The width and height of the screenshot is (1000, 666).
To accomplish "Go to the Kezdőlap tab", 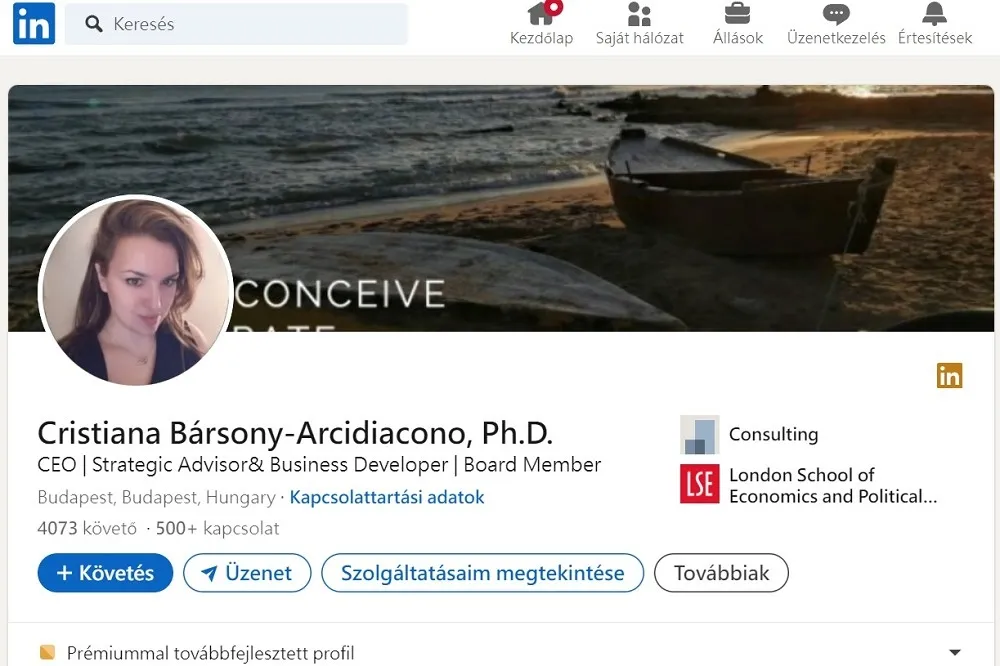I will coord(541,24).
